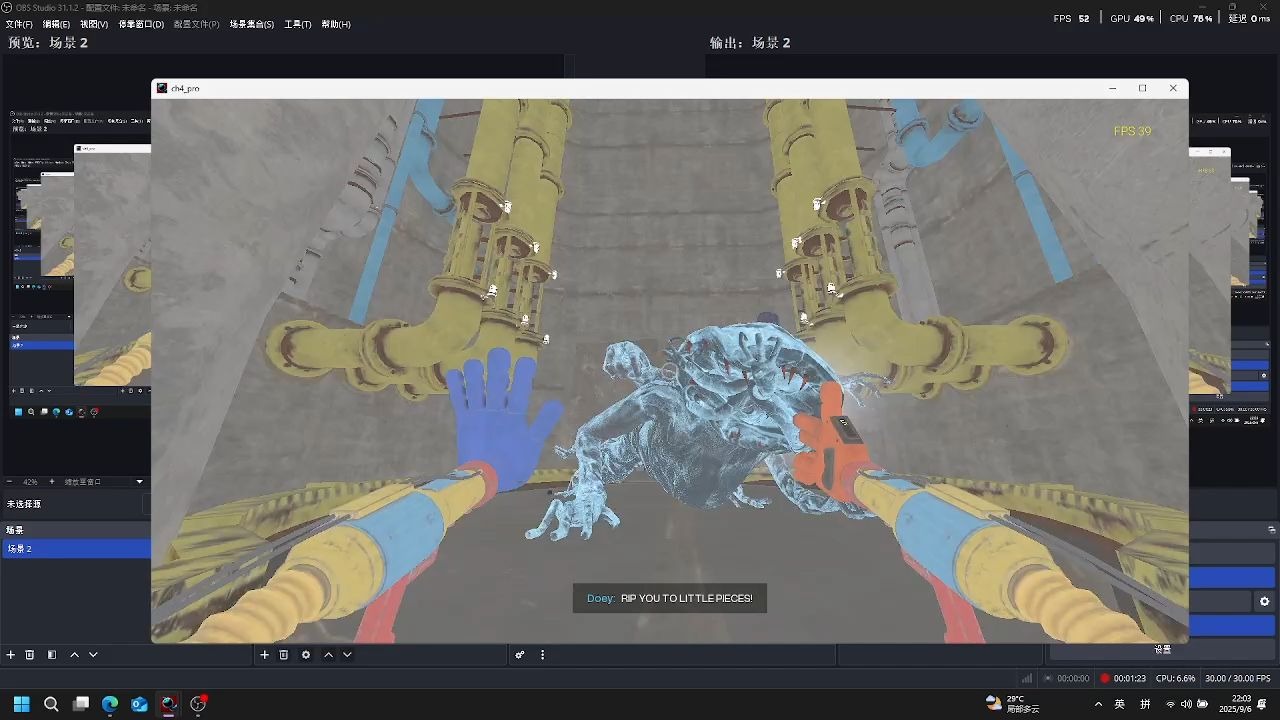
Task: Click 延迟 0 ms latency indicator
Action: point(1249,19)
